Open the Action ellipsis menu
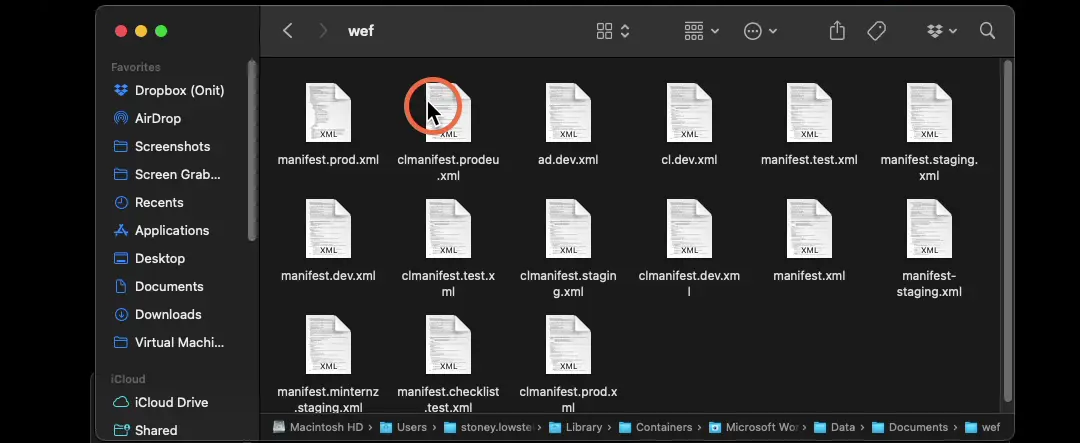Image resolution: width=1080 pixels, height=443 pixels. (760, 31)
